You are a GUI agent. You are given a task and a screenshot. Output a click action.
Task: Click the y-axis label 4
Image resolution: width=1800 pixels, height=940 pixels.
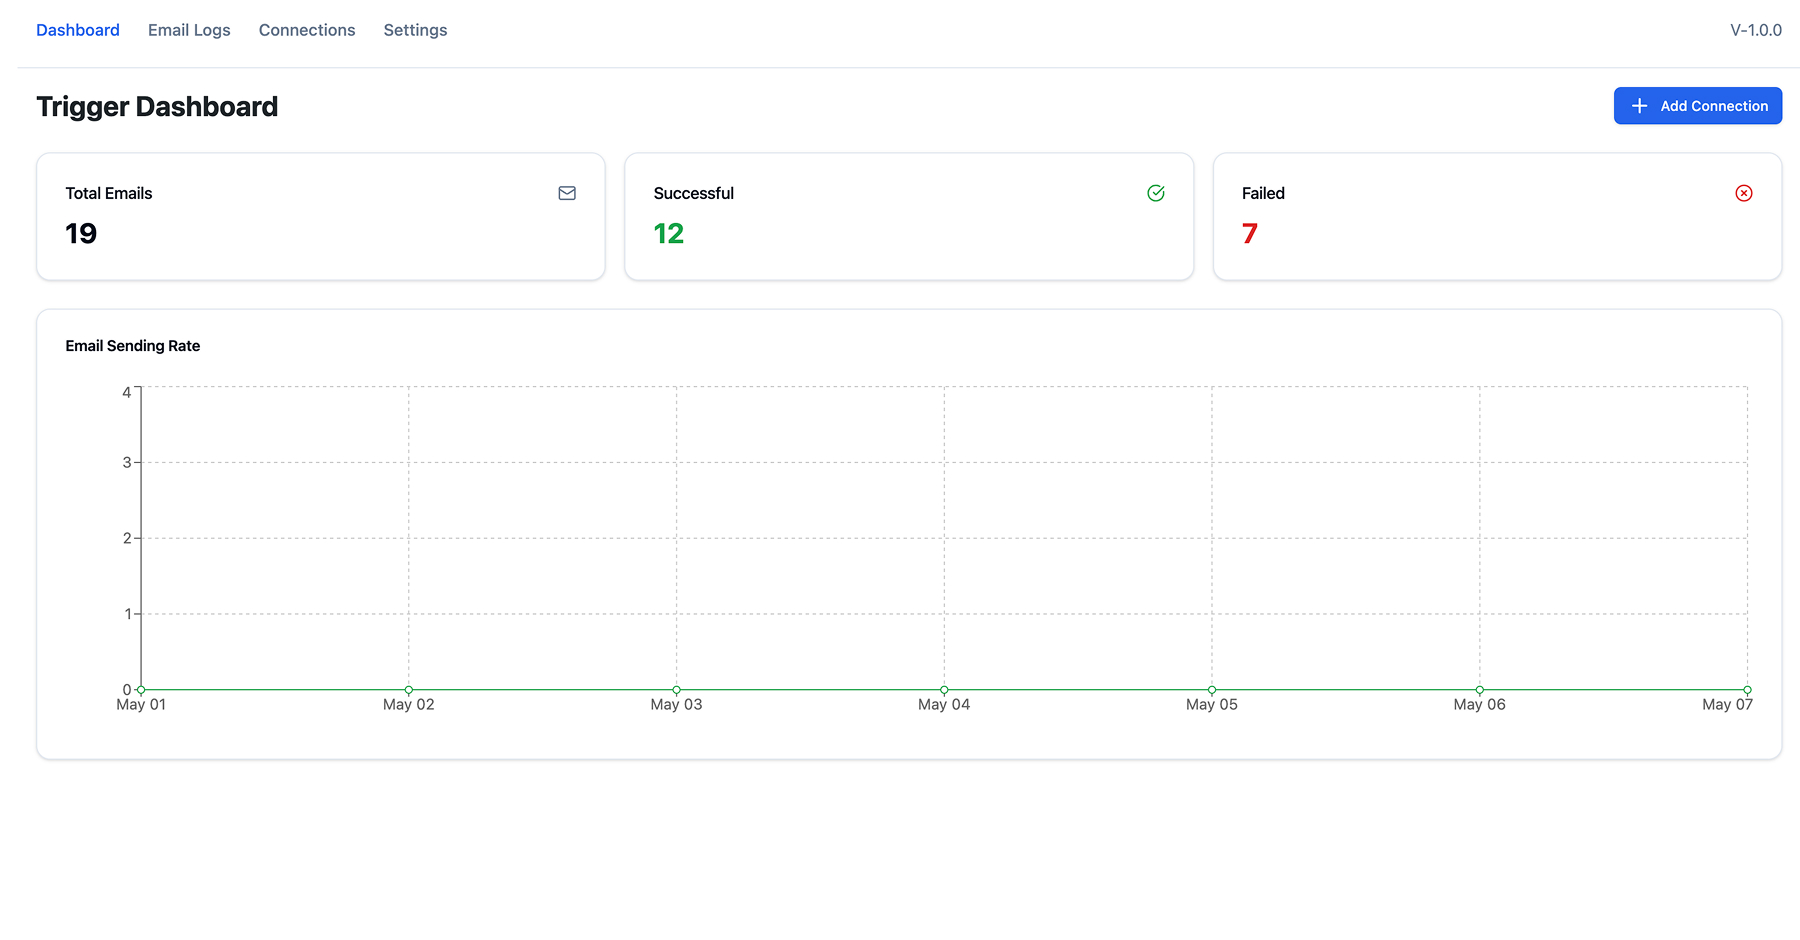(127, 392)
